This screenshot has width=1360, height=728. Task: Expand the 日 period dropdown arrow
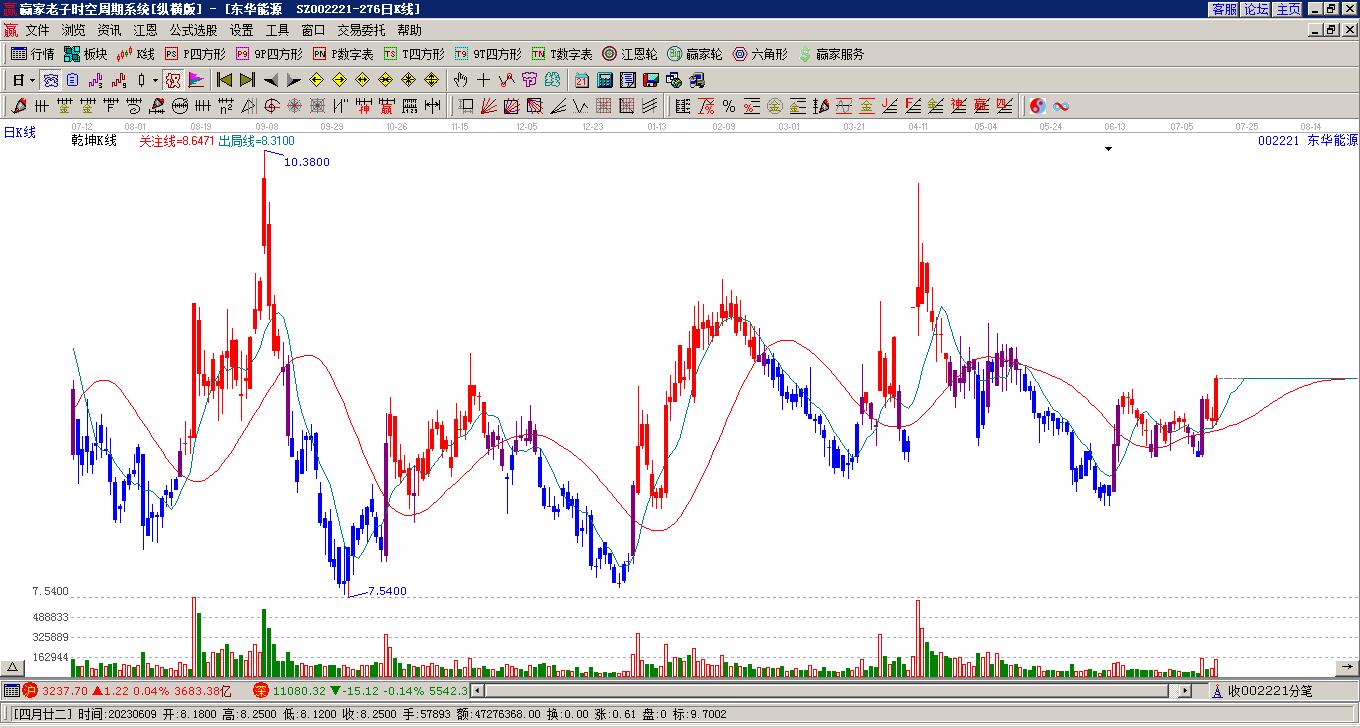click(33, 80)
